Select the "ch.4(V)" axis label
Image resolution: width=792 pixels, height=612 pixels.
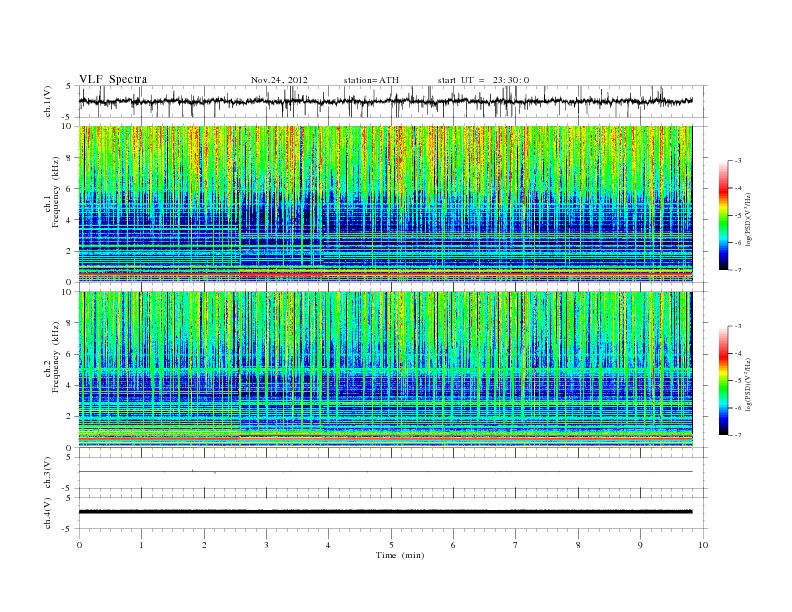coord(48,513)
